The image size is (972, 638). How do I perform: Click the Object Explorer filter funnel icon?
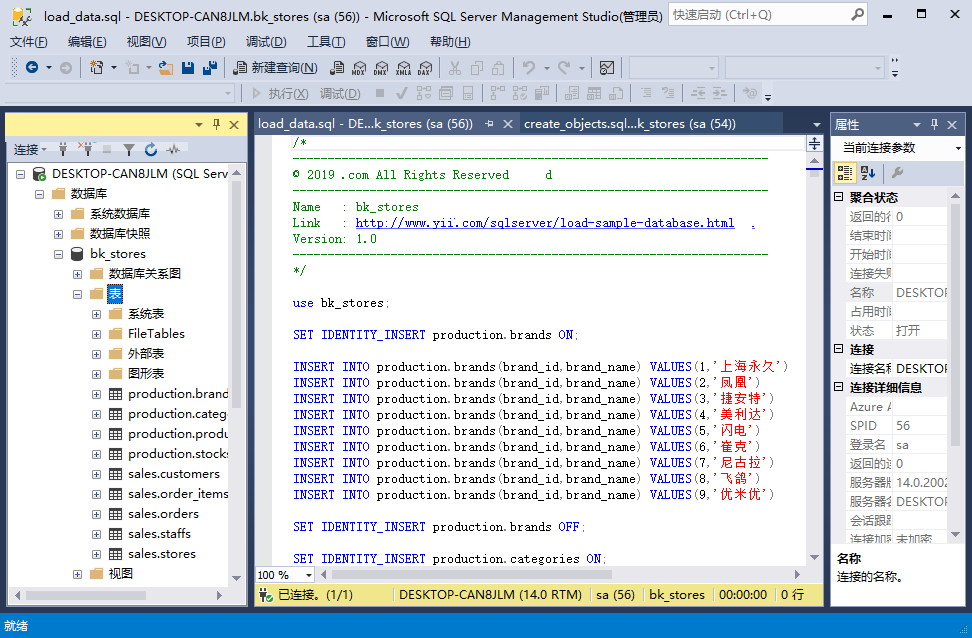click(129, 149)
